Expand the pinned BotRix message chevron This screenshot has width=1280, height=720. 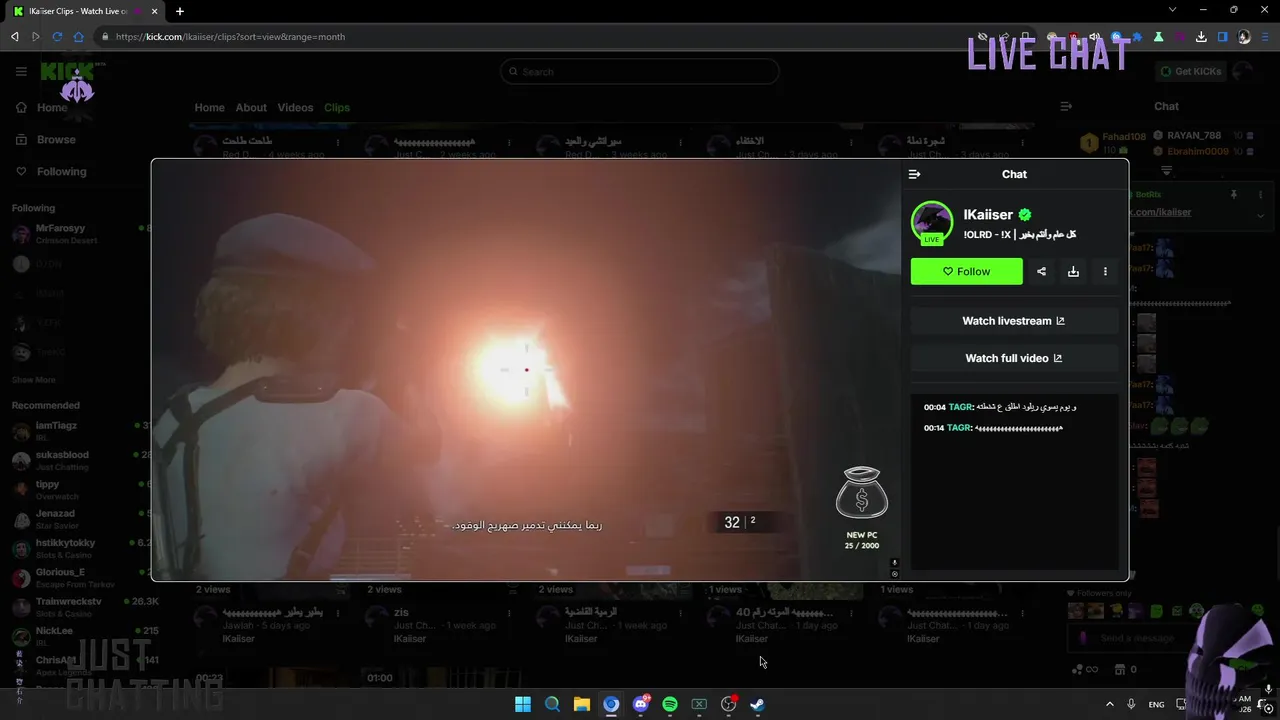[x=1260, y=215]
